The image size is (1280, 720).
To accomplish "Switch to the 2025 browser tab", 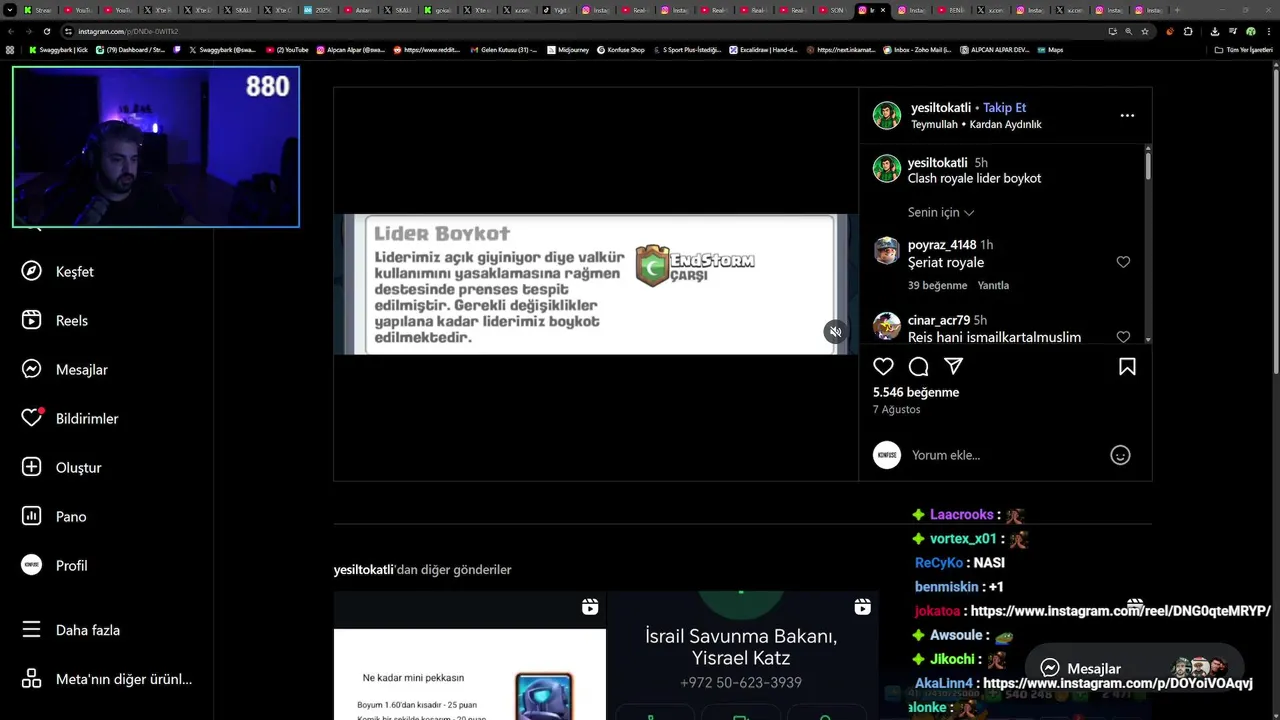I will tap(319, 10).
